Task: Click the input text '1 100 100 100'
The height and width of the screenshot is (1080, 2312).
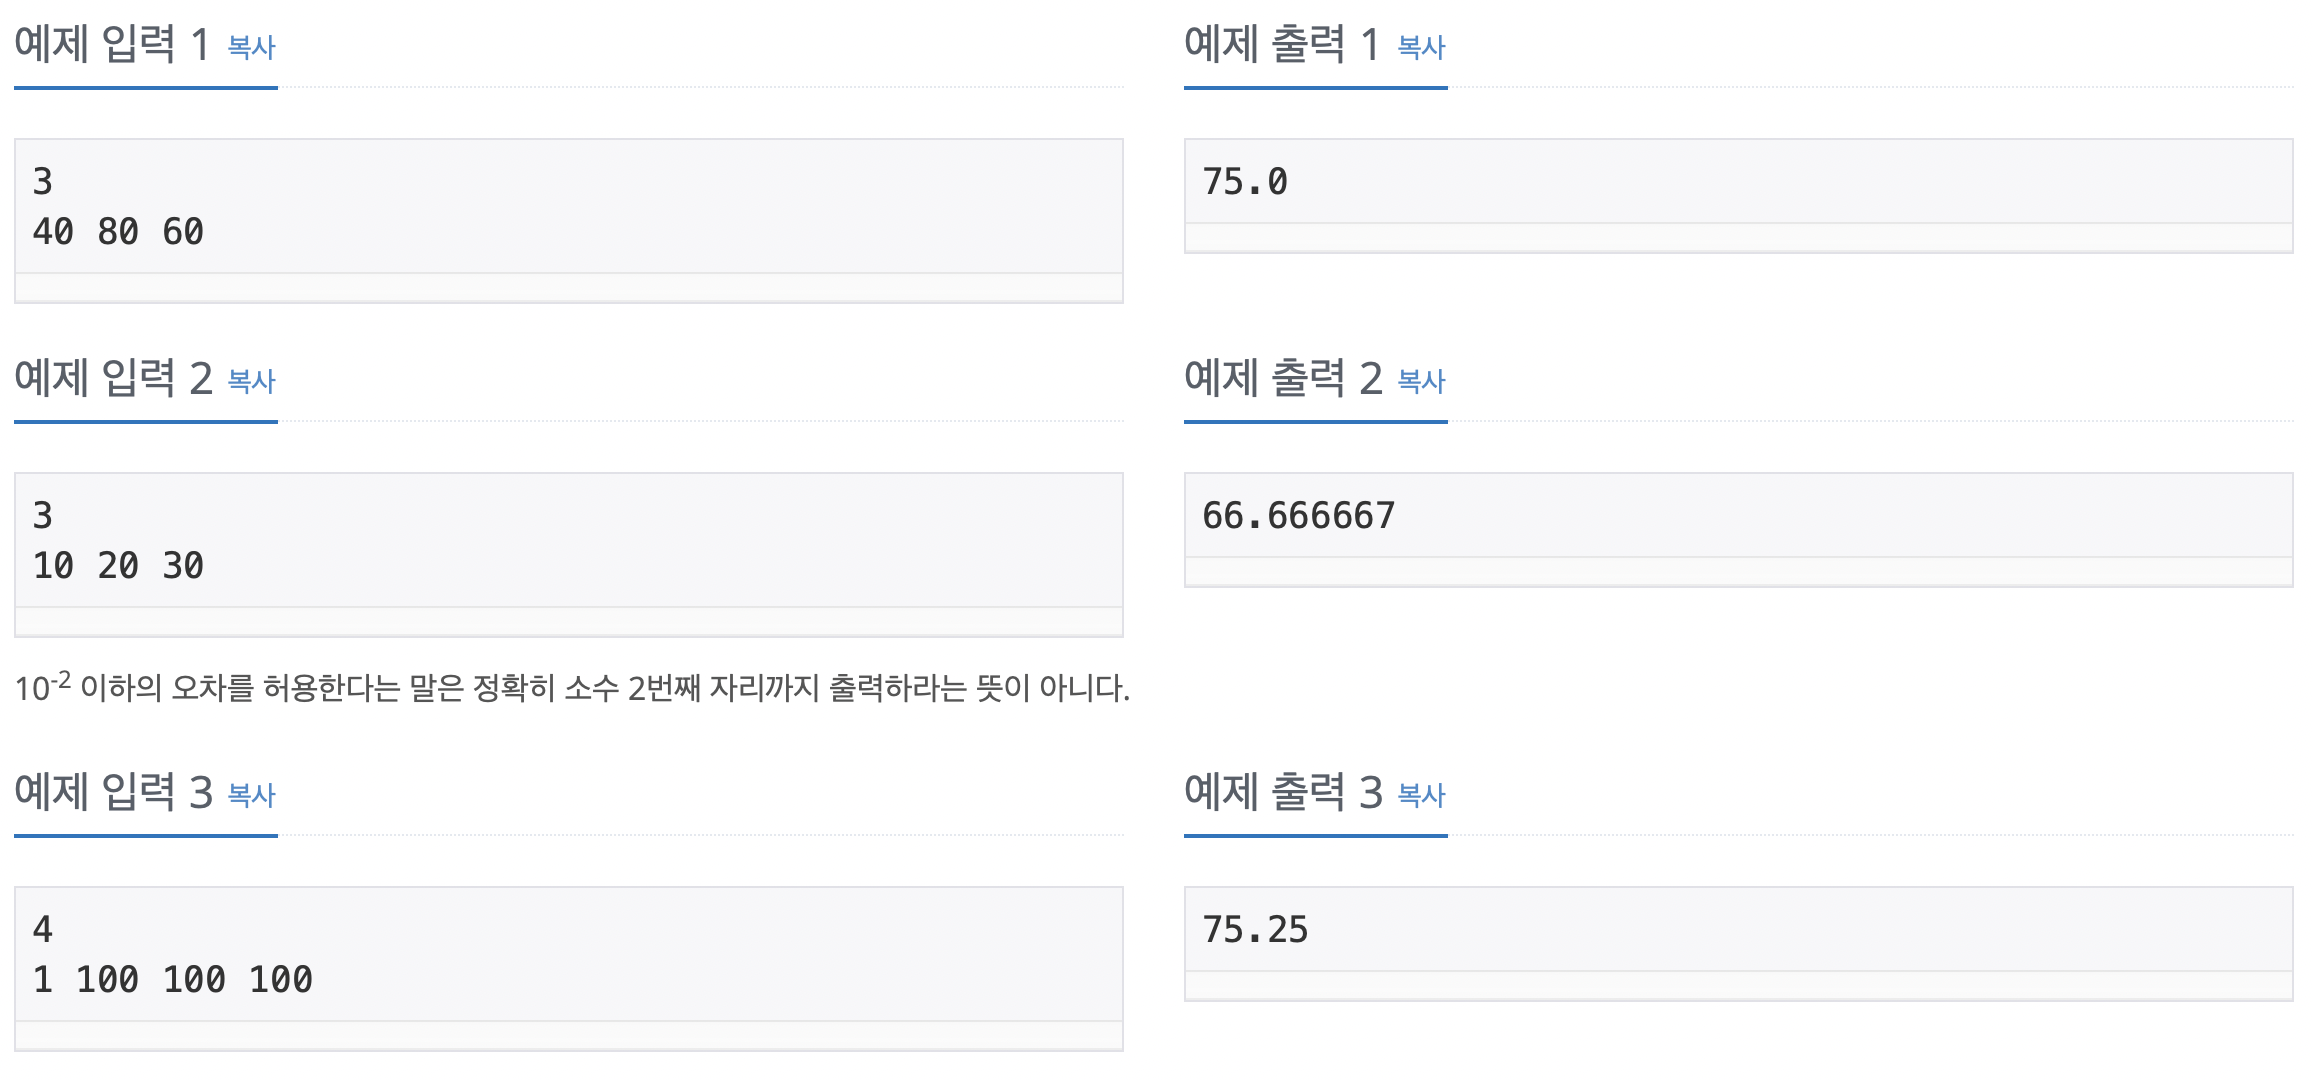Action: tap(173, 980)
